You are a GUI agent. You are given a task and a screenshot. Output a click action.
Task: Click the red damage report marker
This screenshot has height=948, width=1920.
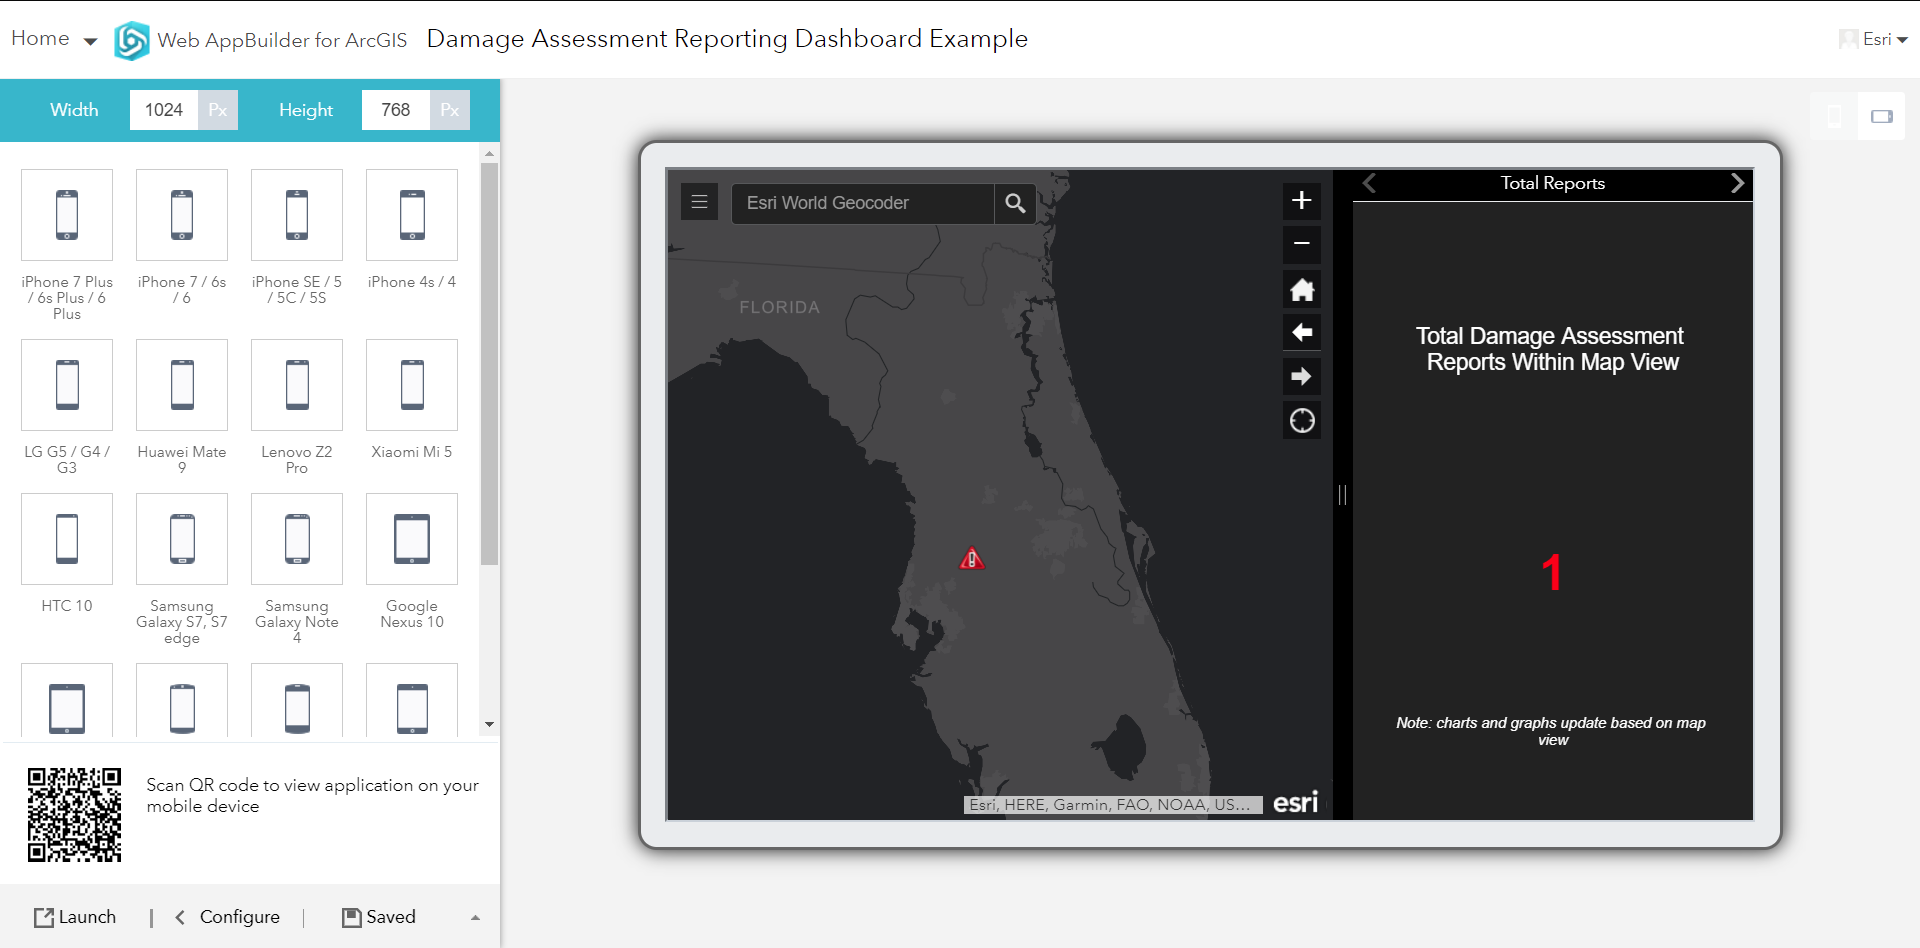[x=972, y=559]
